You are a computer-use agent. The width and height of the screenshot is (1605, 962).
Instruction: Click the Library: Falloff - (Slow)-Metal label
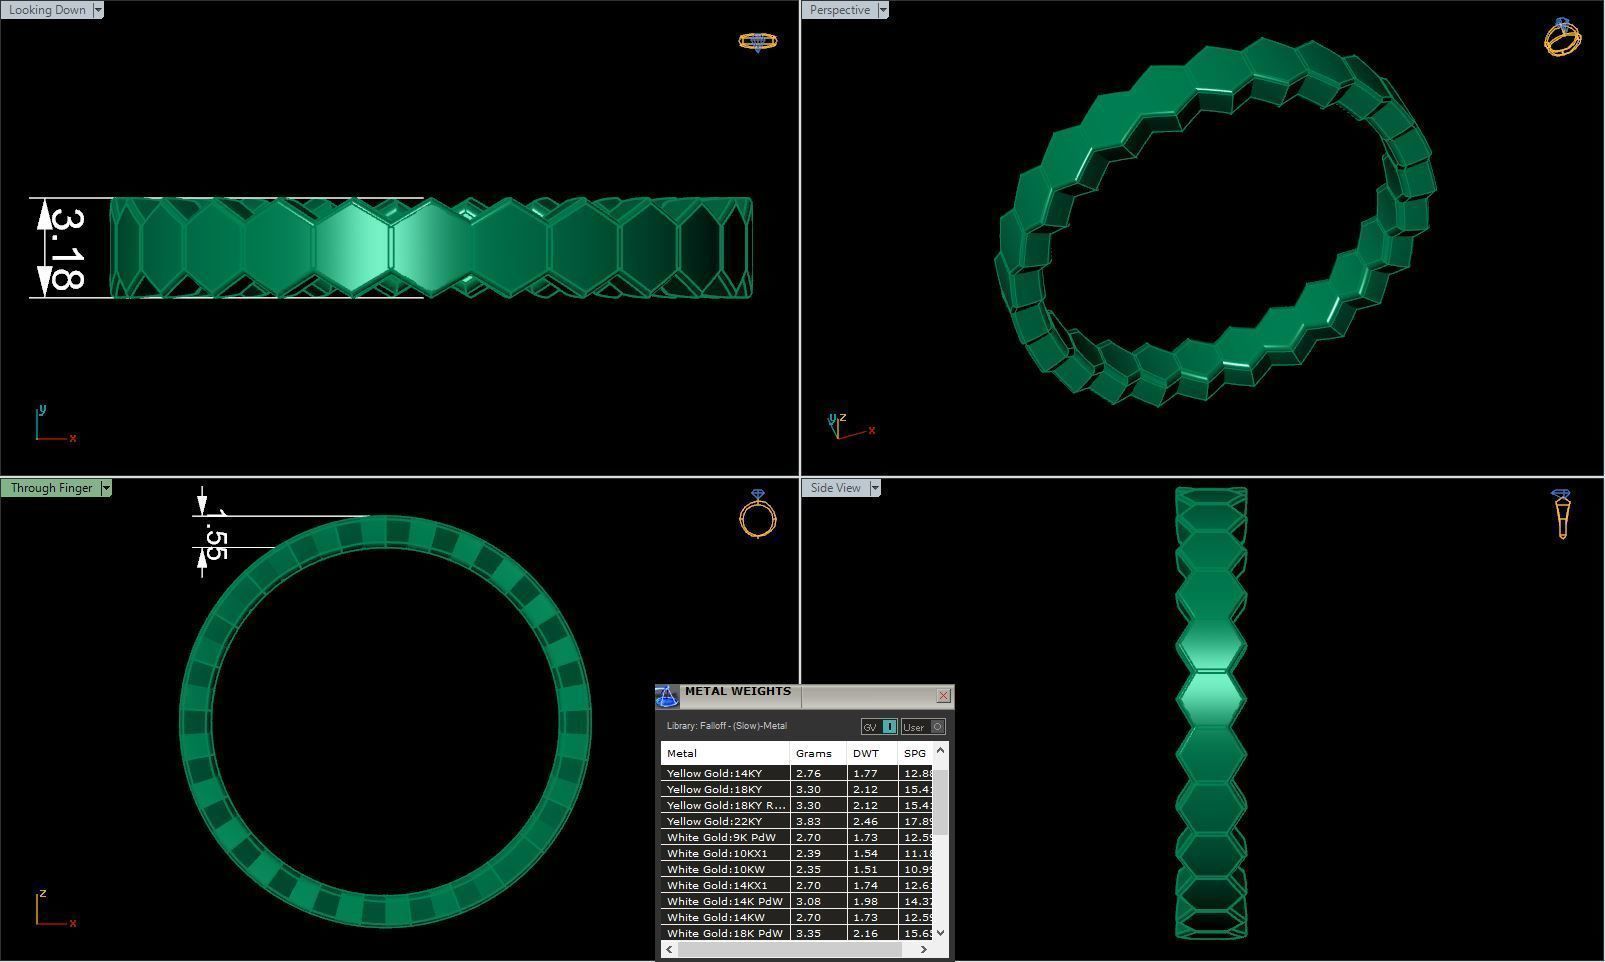(x=727, y=726)
